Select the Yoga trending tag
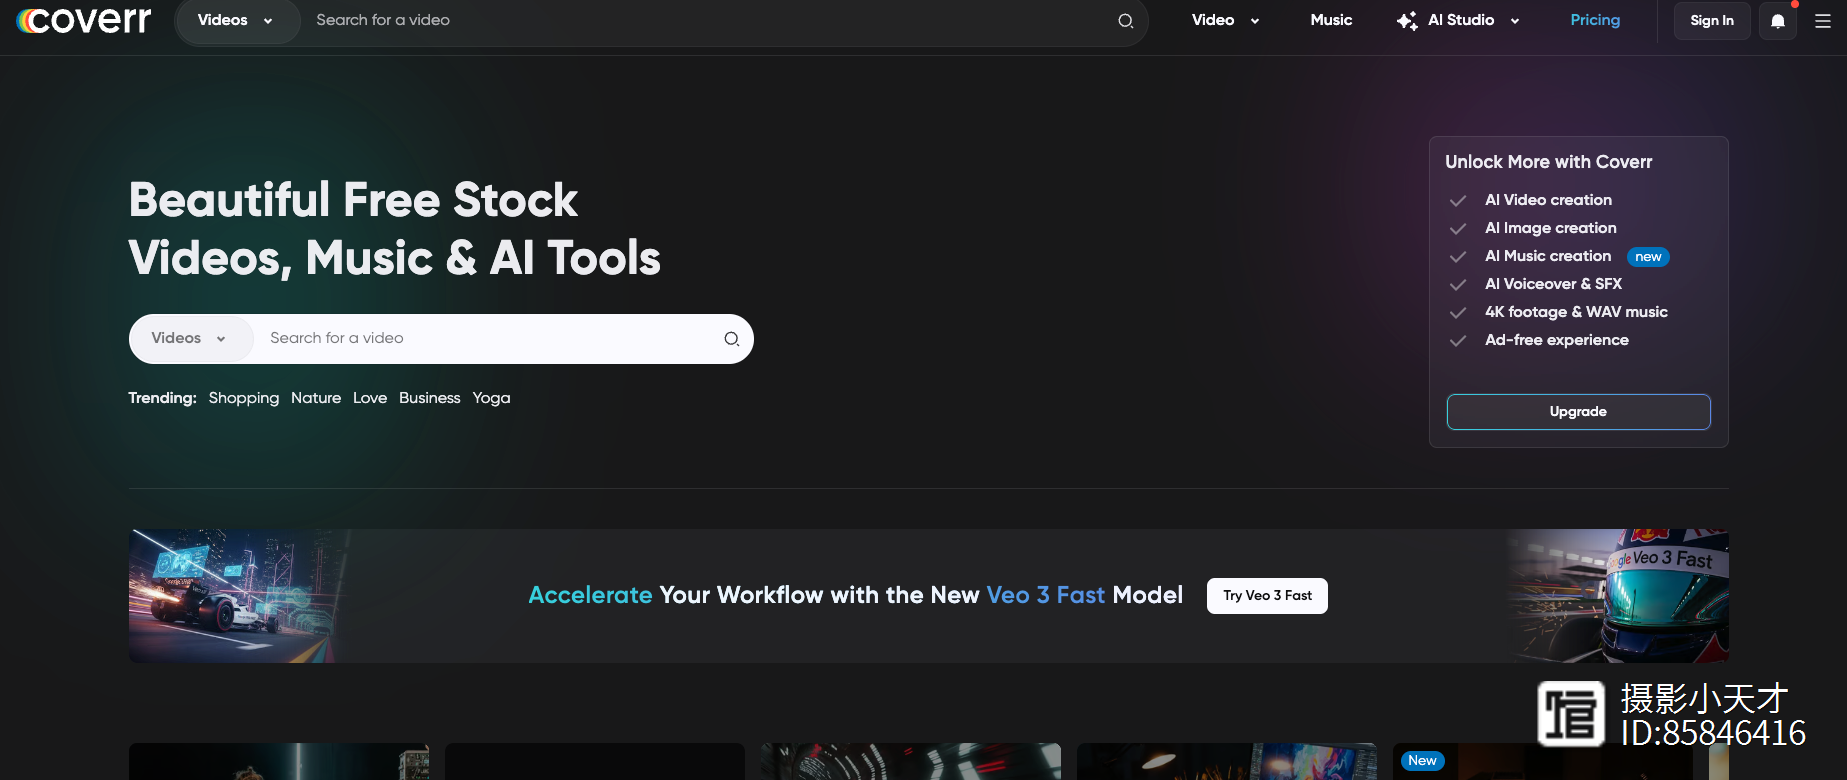This screenshot has height=780, width=1847. 491,398
